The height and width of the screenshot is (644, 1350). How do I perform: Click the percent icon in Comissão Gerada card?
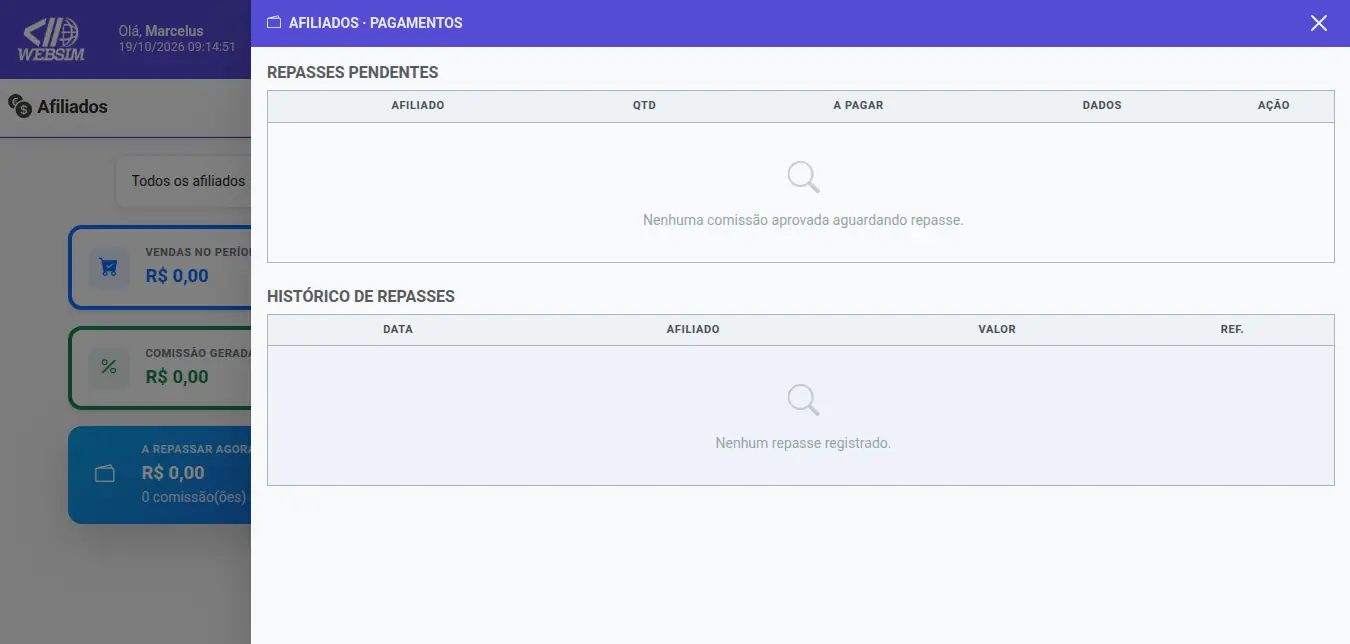109,368
